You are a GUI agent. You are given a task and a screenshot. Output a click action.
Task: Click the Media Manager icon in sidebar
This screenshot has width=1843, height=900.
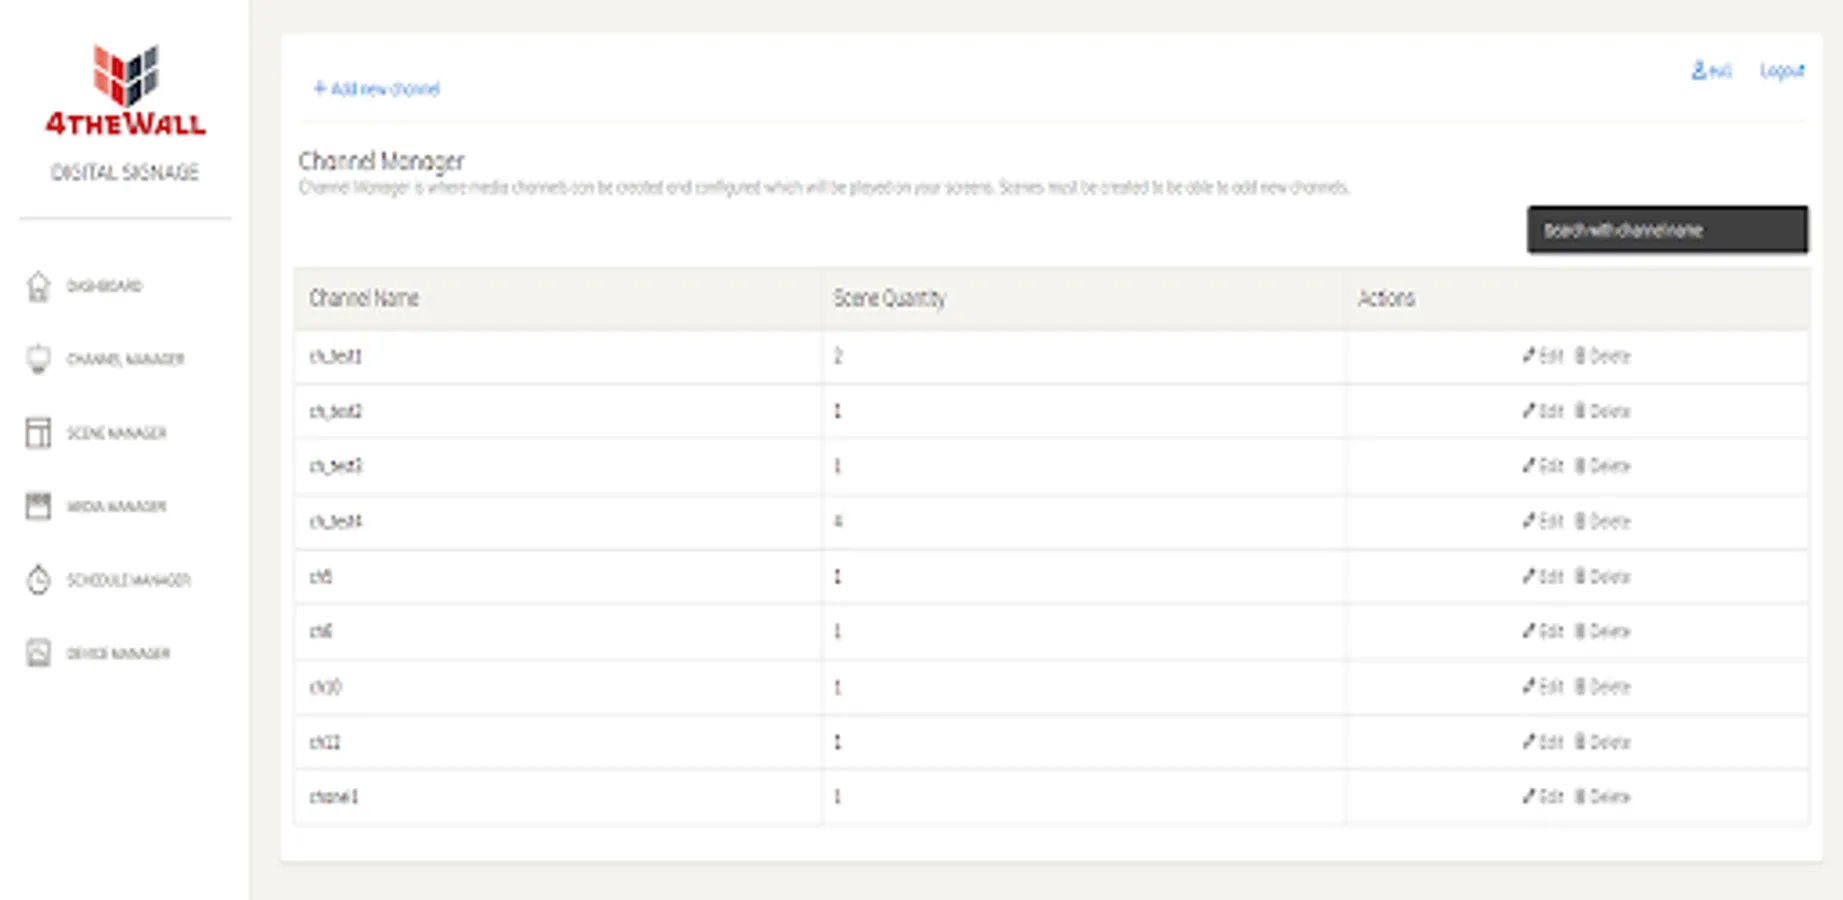pyautogui.click(x=38, y=506)
